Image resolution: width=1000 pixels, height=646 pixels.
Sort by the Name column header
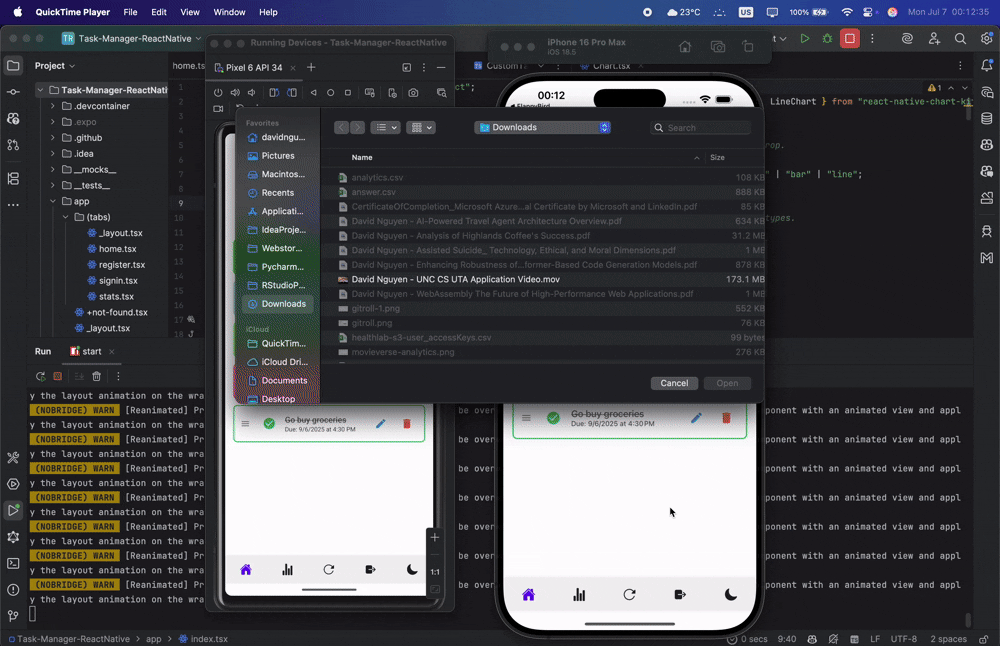click(362, 158)
